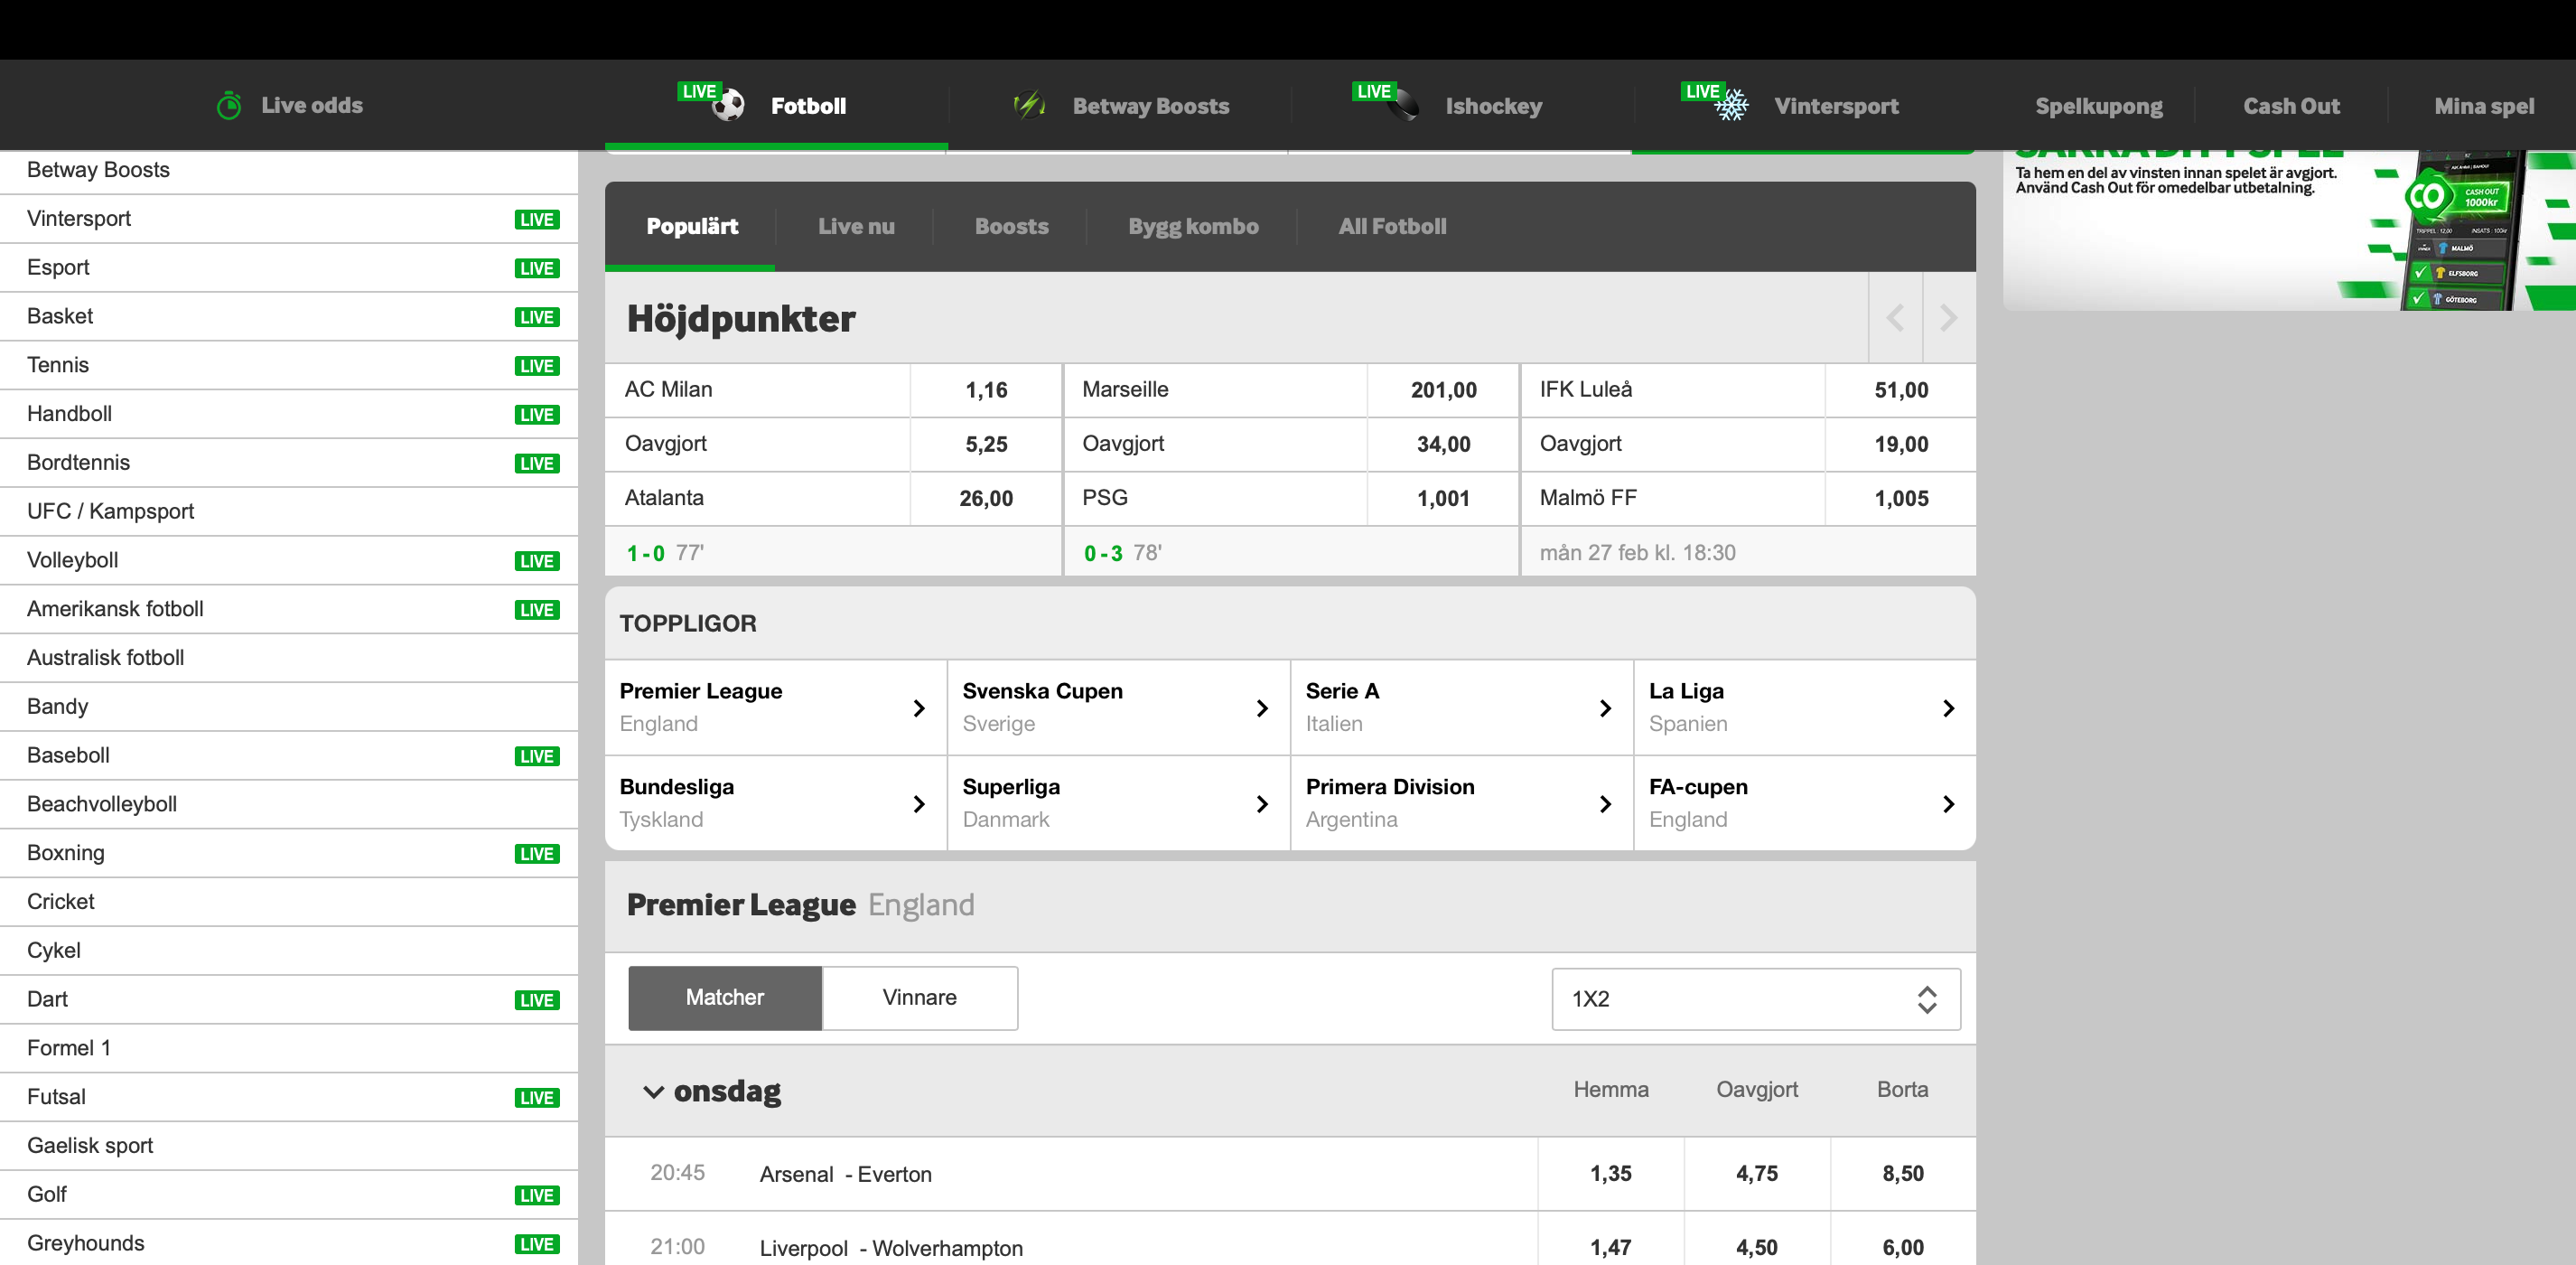Click the LIVE badge next to Vintersport in sidebar
Image resolution: width=2576 pixels, height=1265 pixels.
537,220
